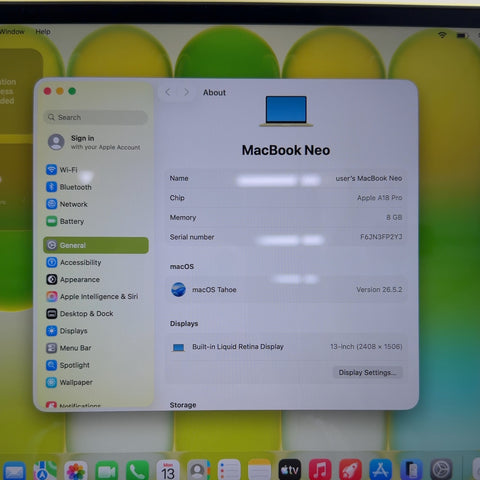
Task: Go back with the left chevron
Action: pyautogui.click(x=168, y=92)
